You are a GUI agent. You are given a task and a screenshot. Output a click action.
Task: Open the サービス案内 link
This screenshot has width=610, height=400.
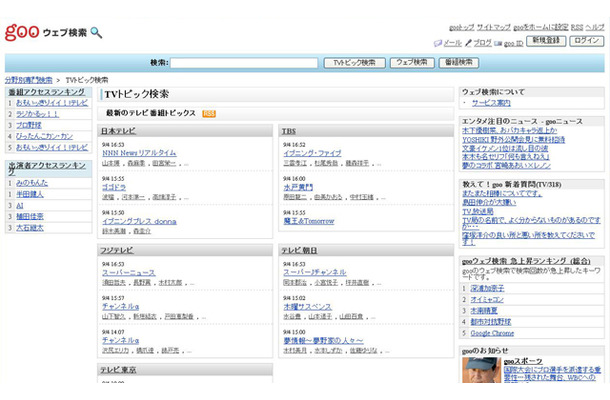click(x=491, y=103)
